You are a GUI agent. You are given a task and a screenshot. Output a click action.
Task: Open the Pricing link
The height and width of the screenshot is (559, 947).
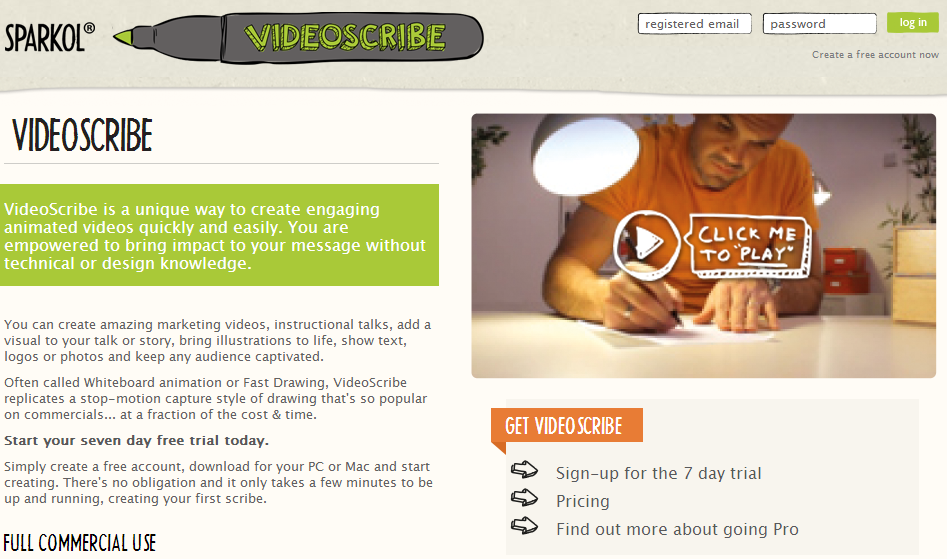pyautogui.click(x=583, y=501)
